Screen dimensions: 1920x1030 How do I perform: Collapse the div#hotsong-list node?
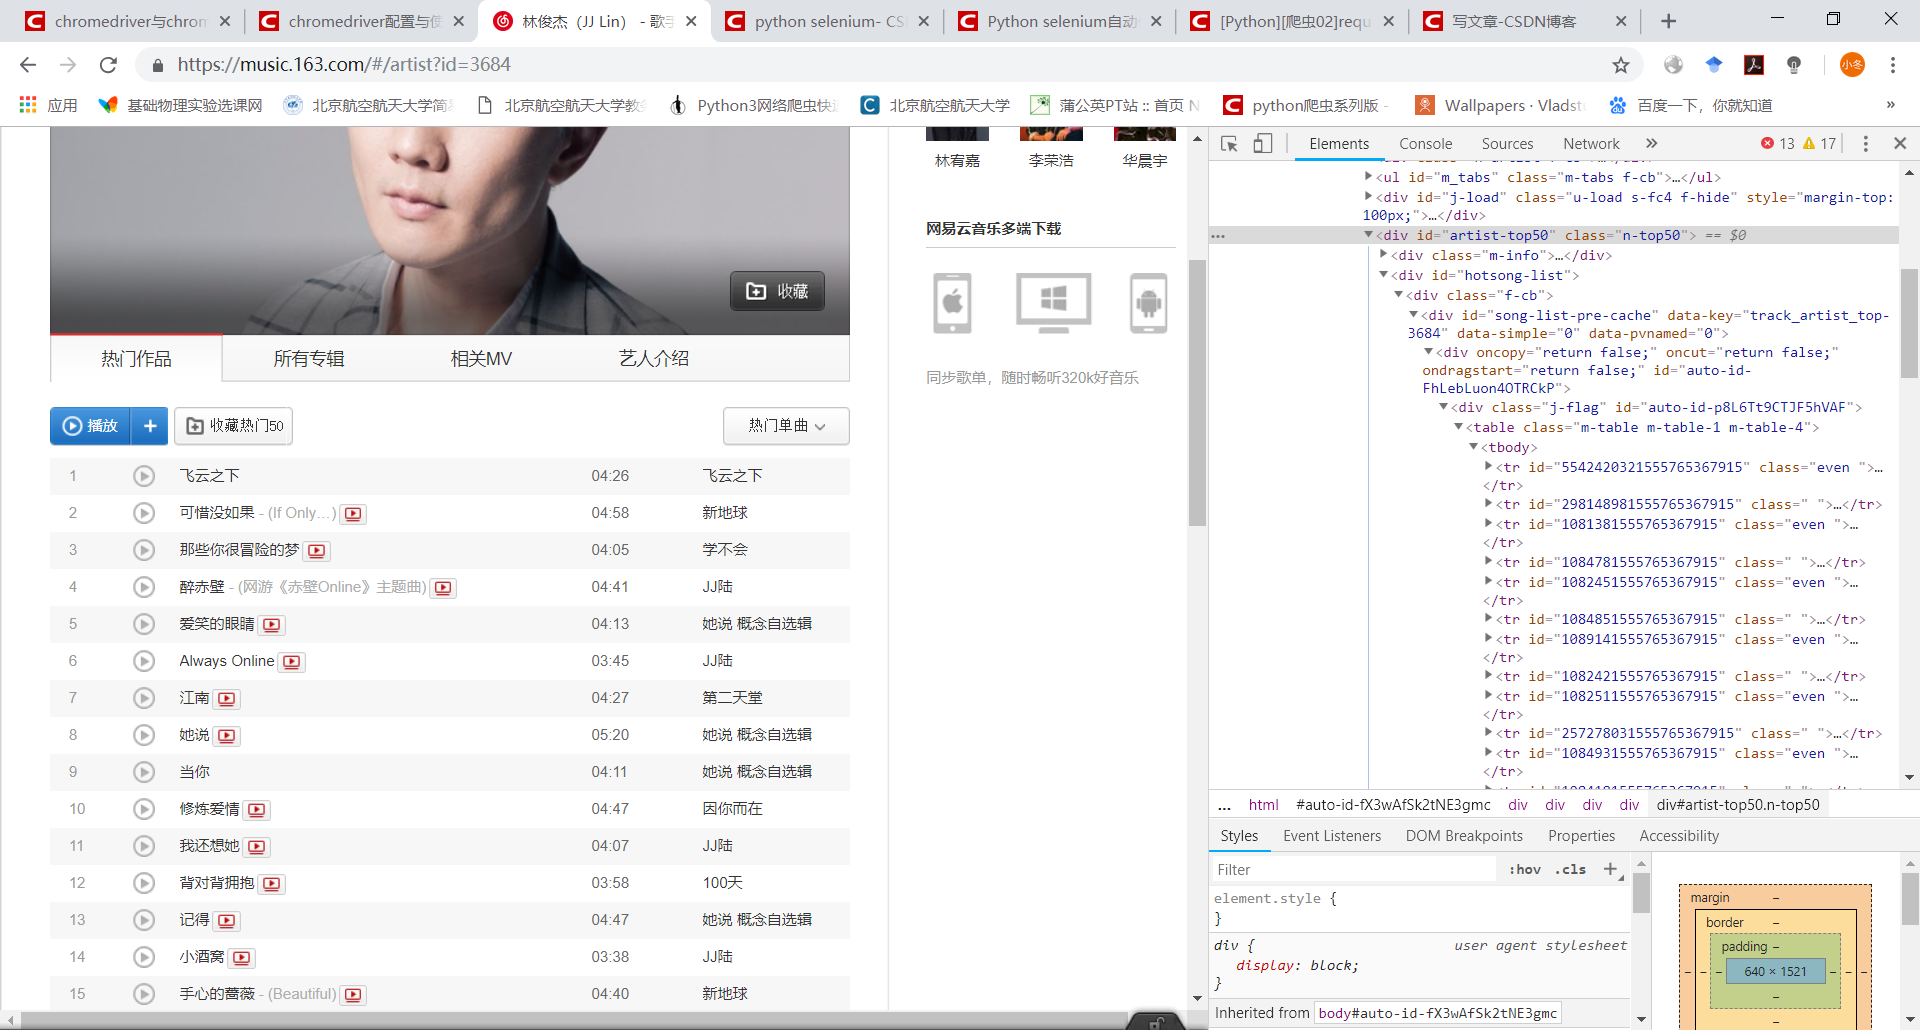point(1383,275)
